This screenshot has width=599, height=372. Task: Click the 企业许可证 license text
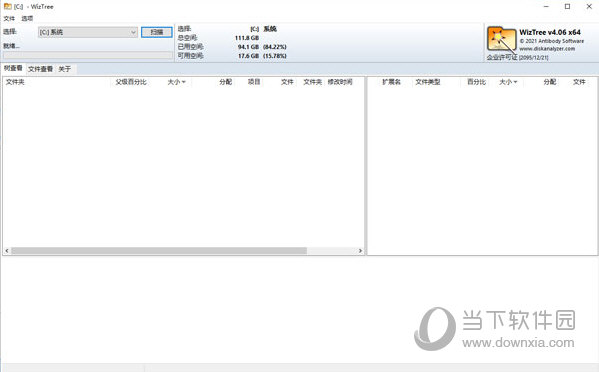pos(517,57)
